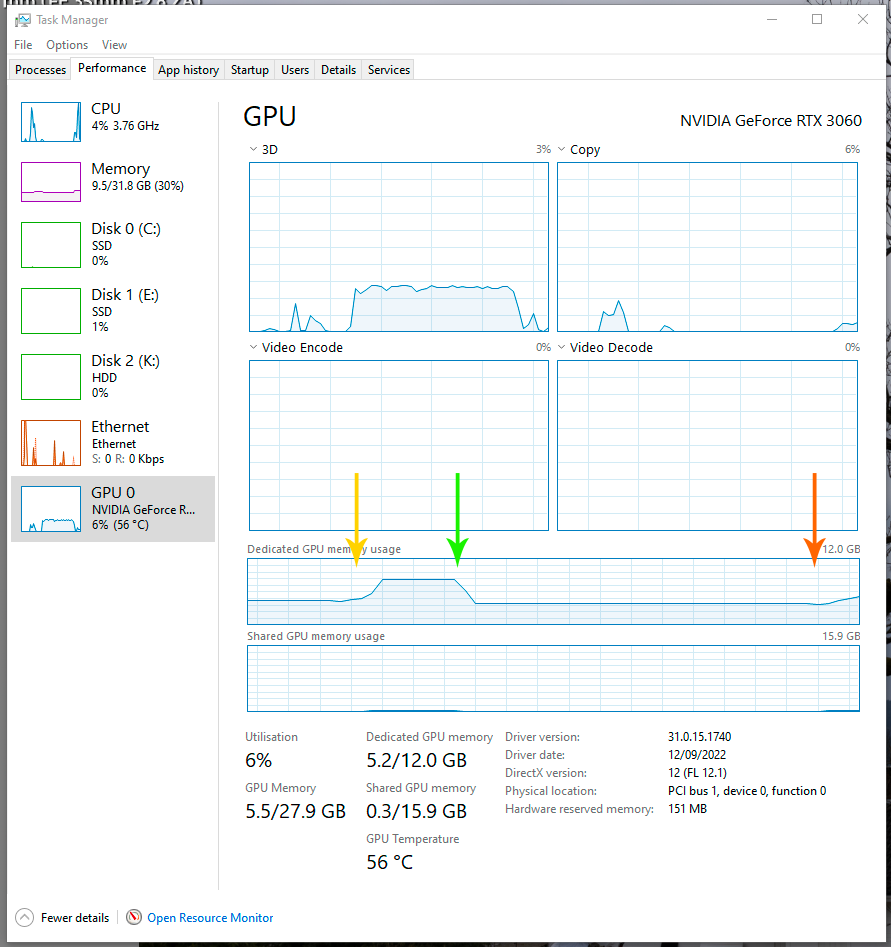This screenshot has width=891, height=947.
Task: Select the Memory usage mini graph
Action: [x=51, y=182]
